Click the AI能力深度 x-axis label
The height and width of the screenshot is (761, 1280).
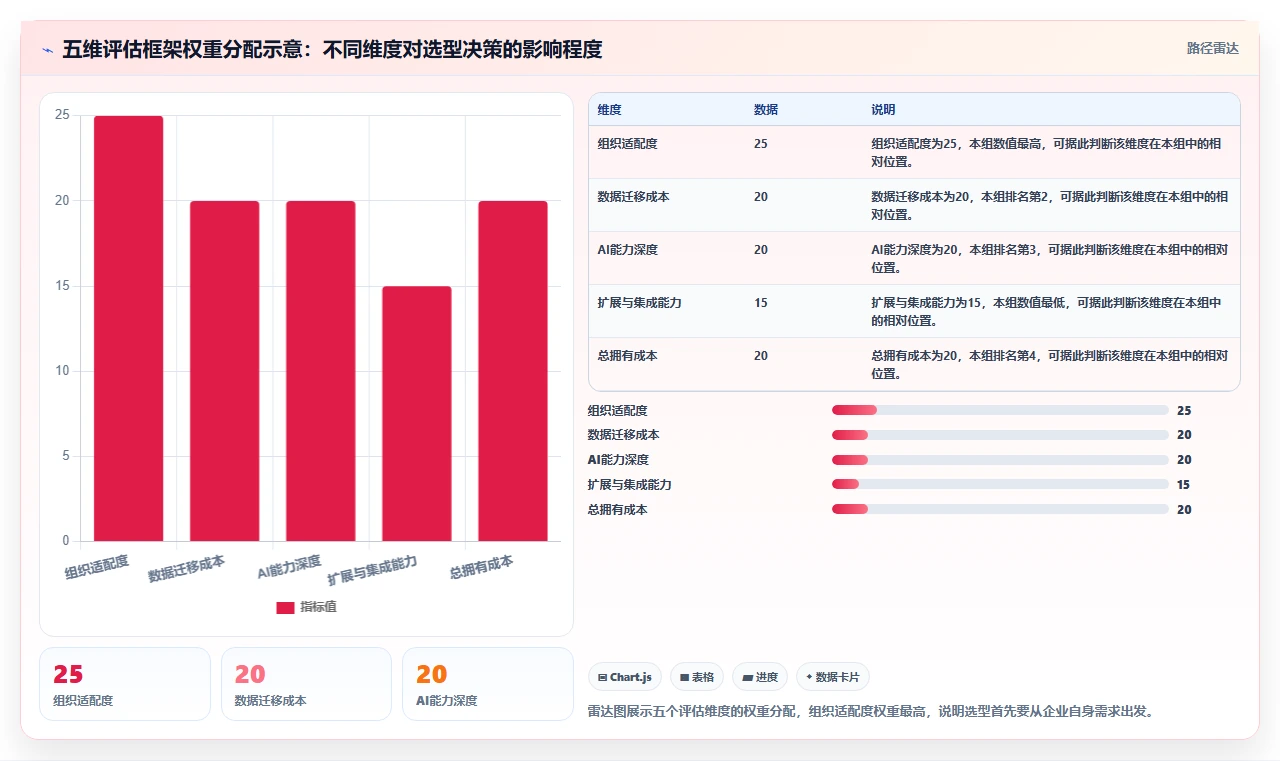(289, 567)
